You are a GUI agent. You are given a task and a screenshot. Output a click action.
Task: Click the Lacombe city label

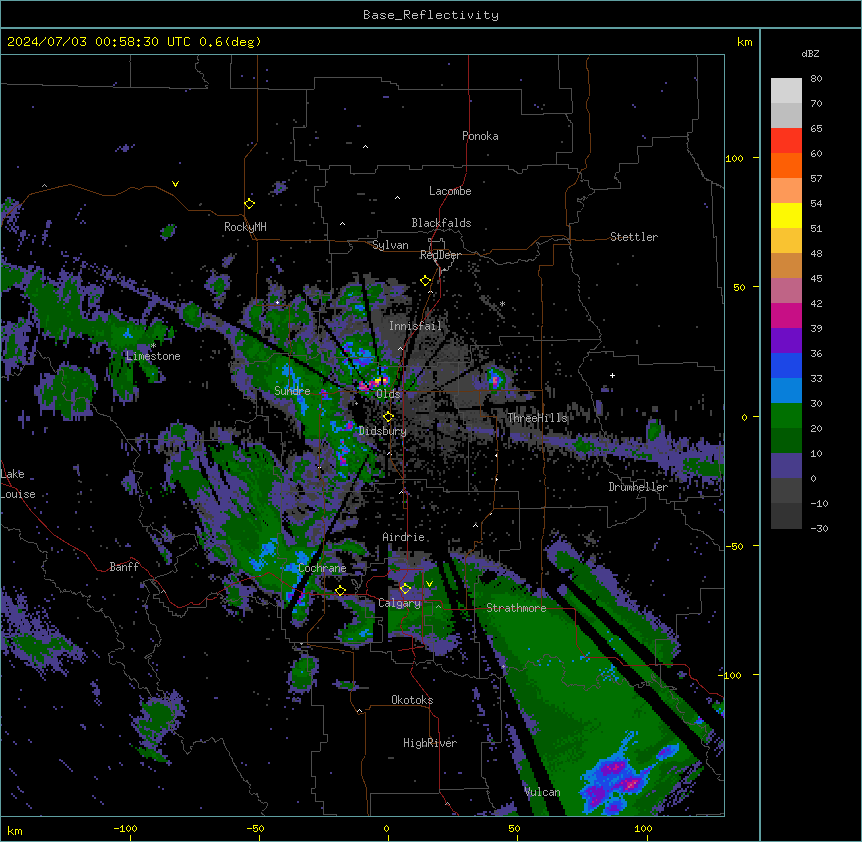point(450,191)
